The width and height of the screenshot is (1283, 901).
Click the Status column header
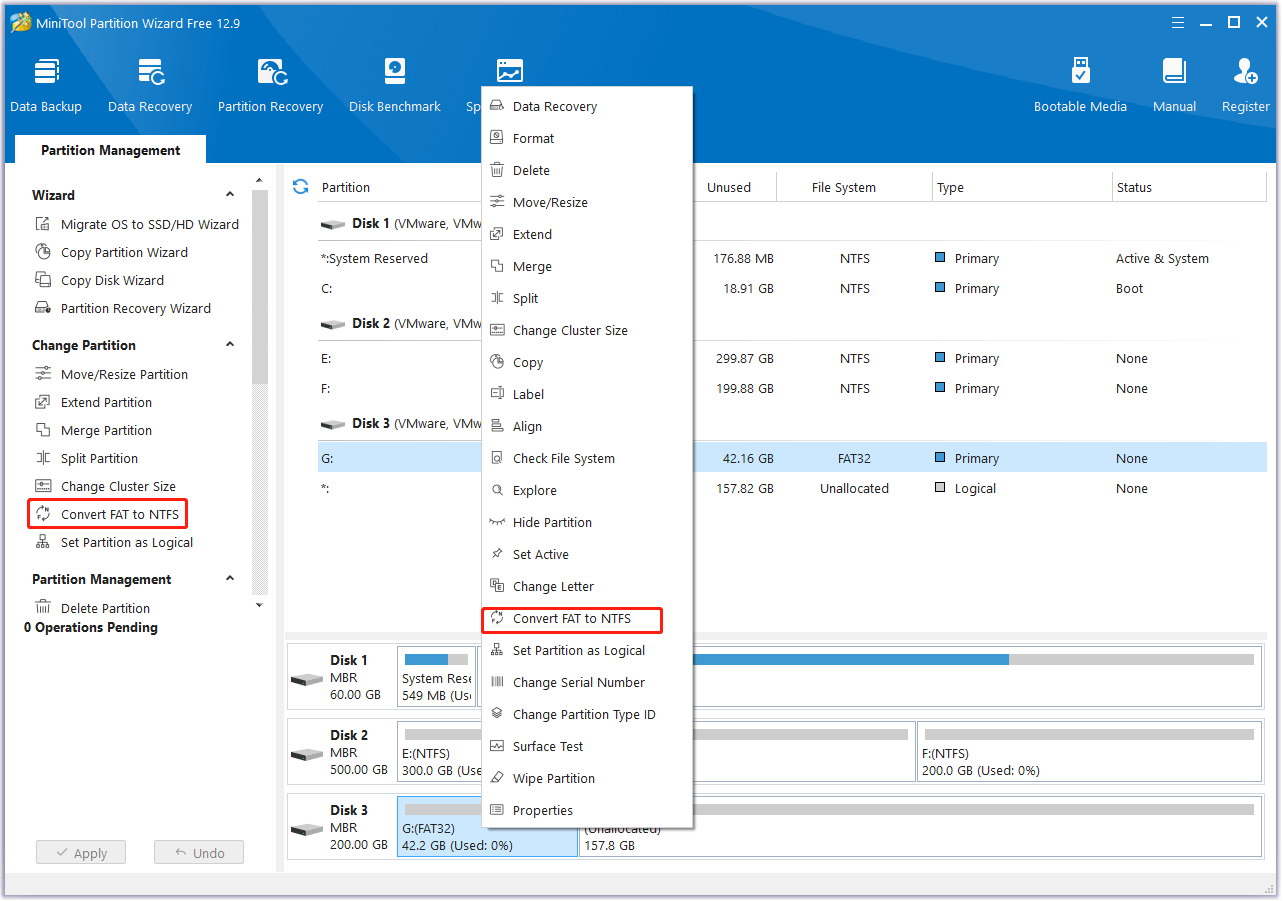click(x=1189, y=187)
